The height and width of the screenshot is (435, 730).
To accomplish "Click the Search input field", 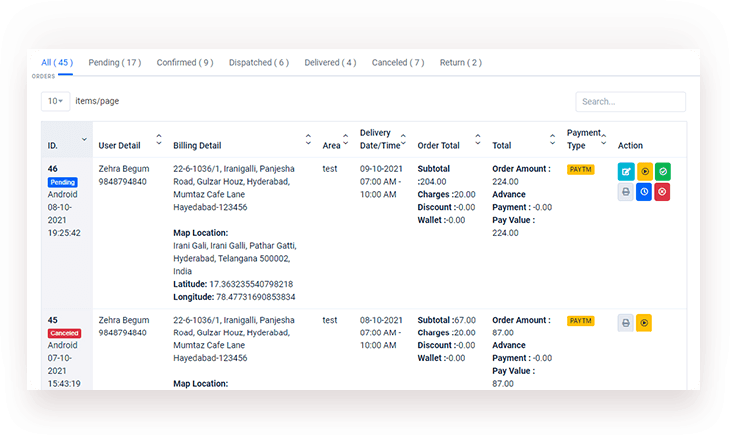I will tap(630, 102).
